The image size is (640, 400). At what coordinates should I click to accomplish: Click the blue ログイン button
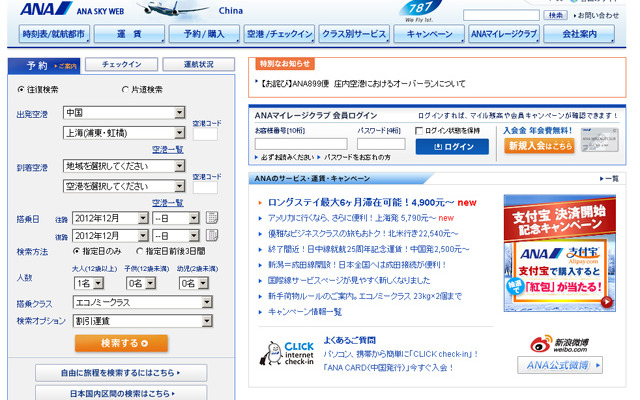pos(452,147)
